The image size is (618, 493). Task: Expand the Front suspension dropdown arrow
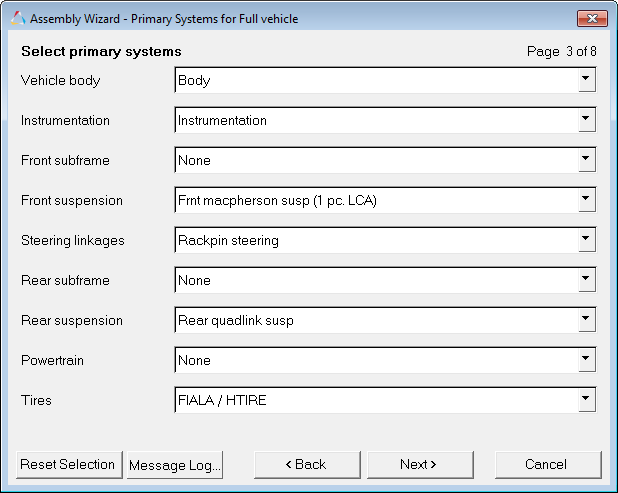pos(586,200)
